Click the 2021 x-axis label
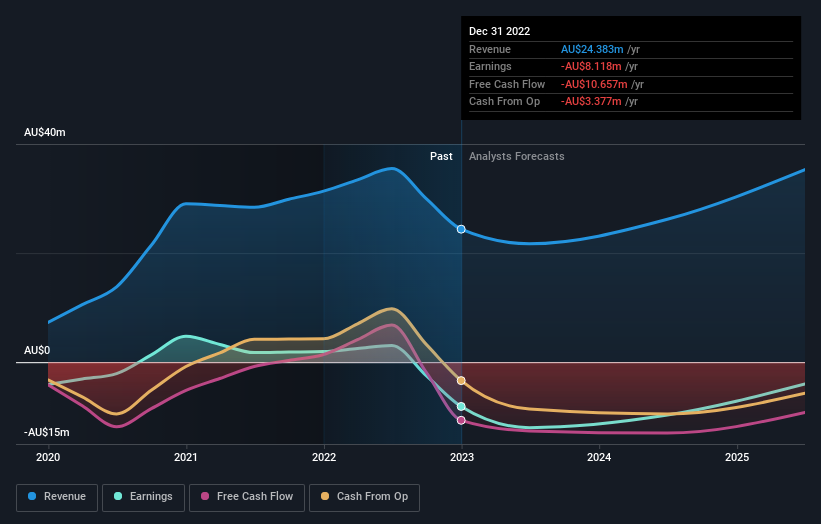This screenshot has height=524, width=821. click(186, 458)
